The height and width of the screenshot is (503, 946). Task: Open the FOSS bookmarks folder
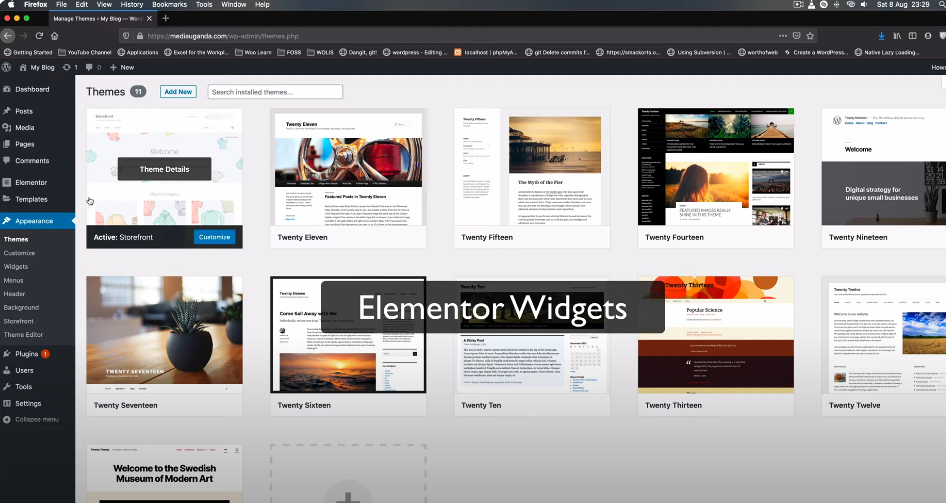pyautogui.click(x=289, y=52)
